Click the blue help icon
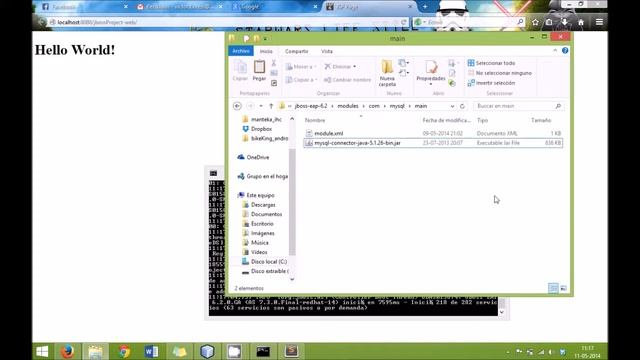The height and width of the screenshot is (360, 640). tap(565, 50)
